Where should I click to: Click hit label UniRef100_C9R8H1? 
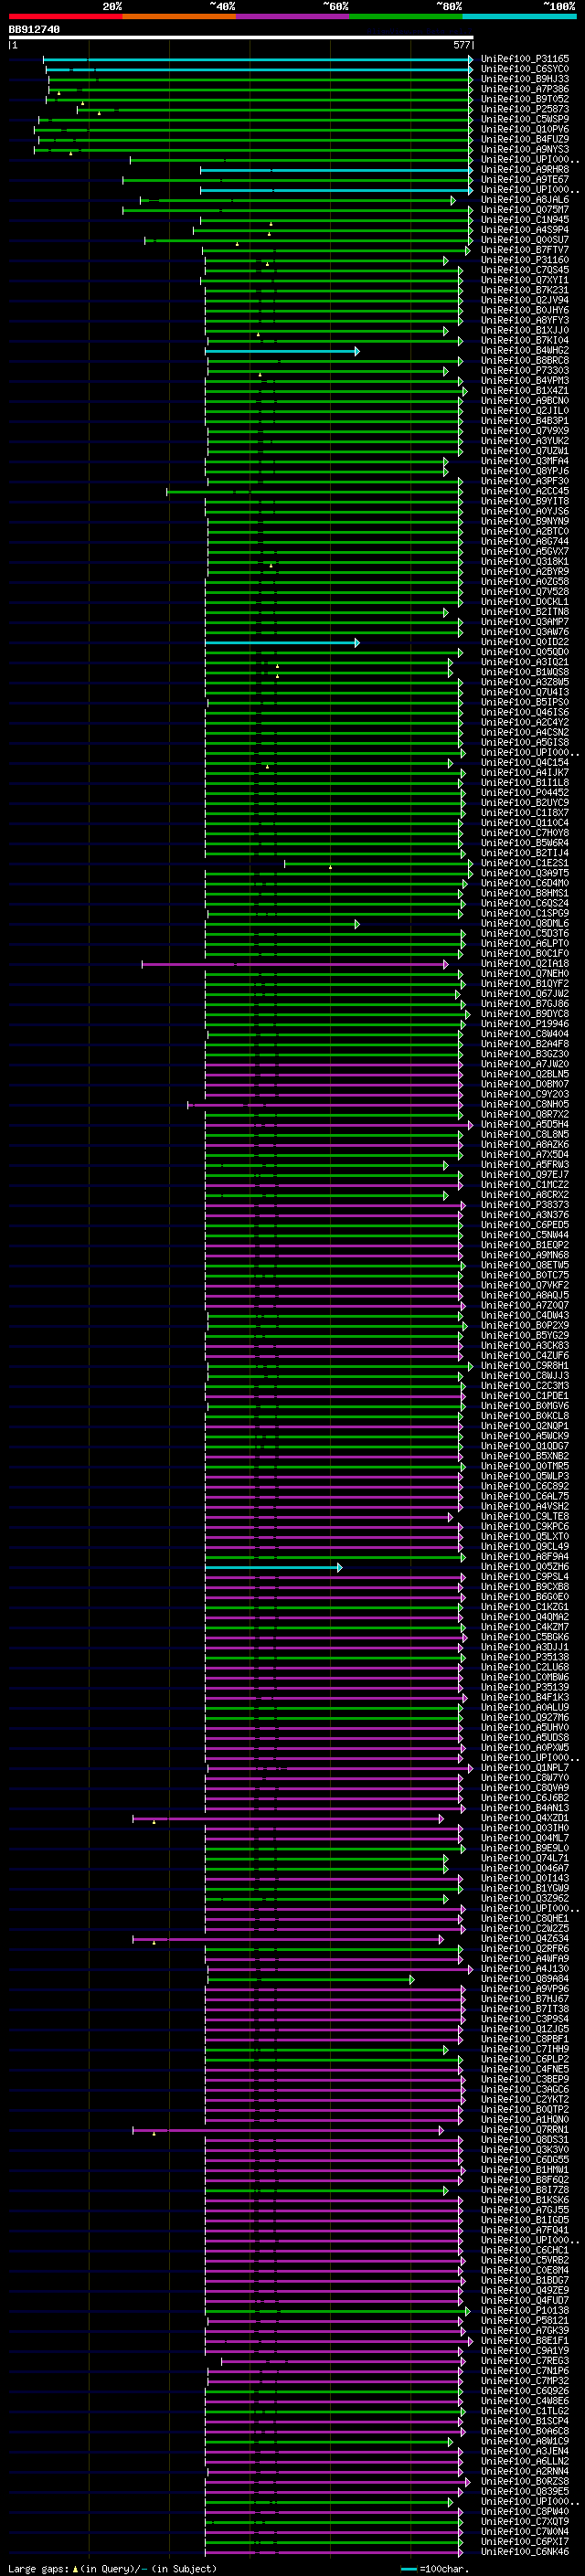pyautogui.click(x=525, y=1367)
